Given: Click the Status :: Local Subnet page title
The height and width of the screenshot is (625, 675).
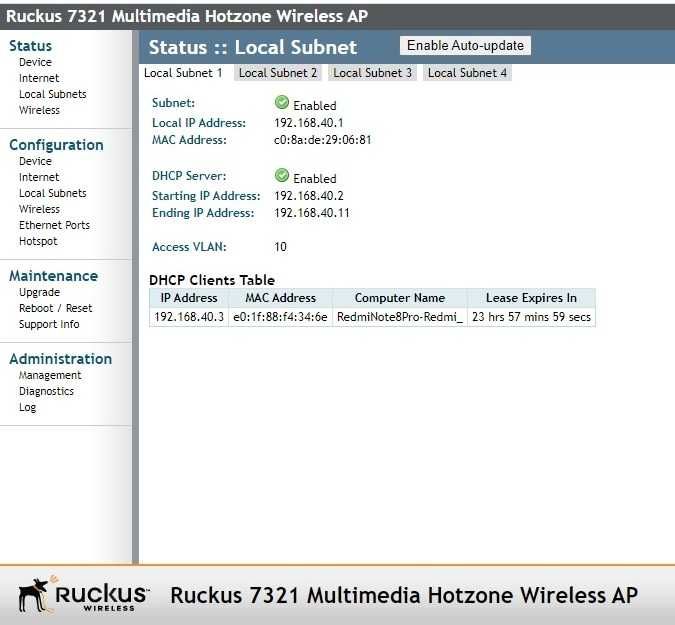Looking at the screenshot, I should [253, 47].
